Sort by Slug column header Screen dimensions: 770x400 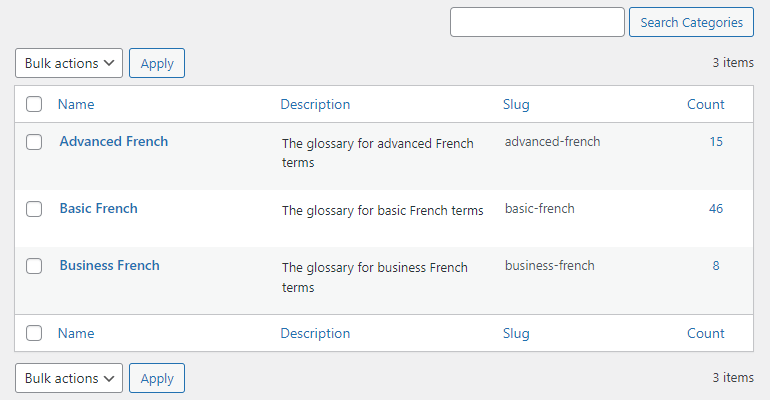(x=516, y=104)
